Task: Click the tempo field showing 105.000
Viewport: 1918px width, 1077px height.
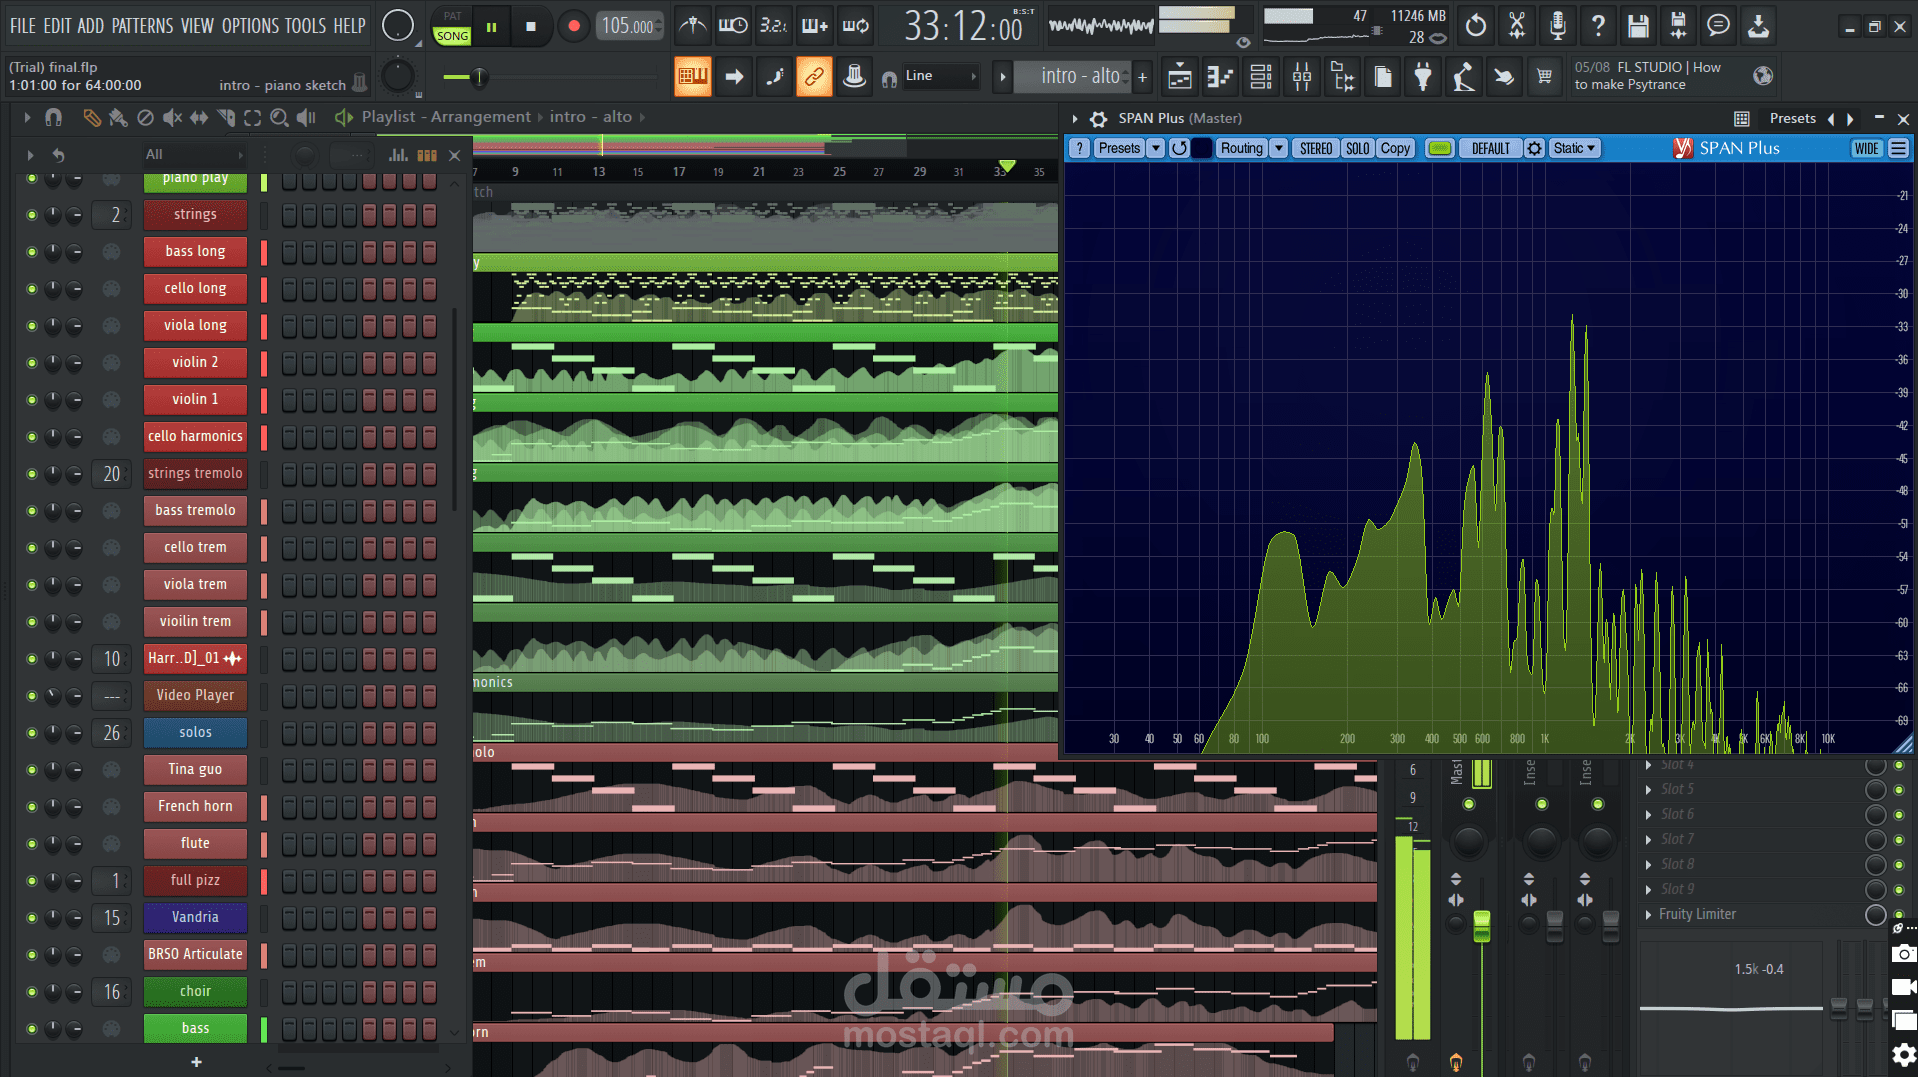Action: click(x=628, y=26)
